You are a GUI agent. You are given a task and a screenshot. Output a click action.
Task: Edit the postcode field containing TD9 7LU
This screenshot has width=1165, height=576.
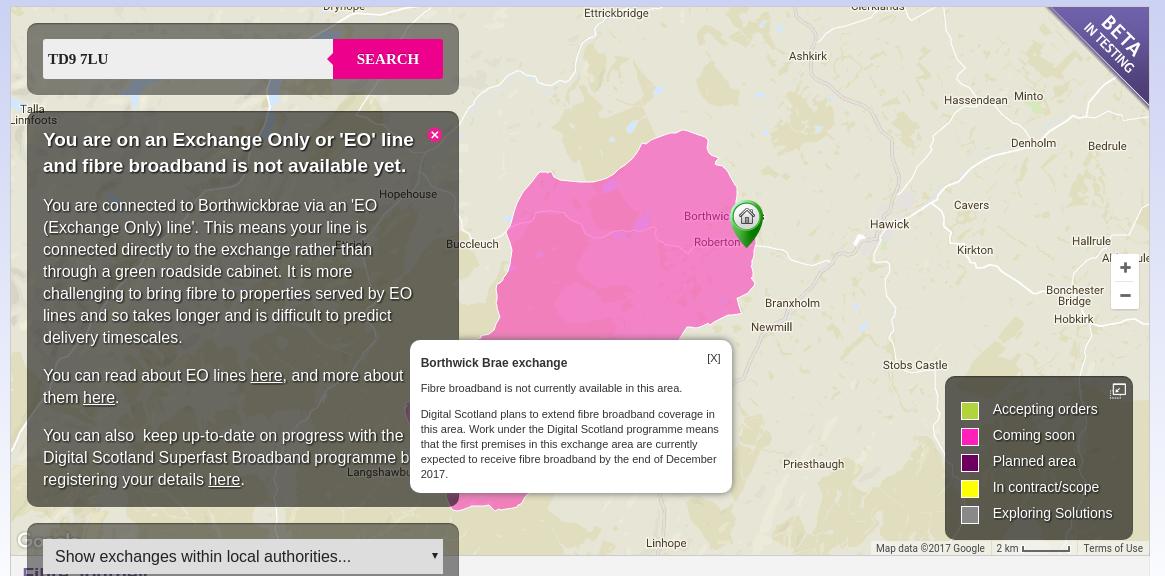pyautogui.click(x=188, y=59)
